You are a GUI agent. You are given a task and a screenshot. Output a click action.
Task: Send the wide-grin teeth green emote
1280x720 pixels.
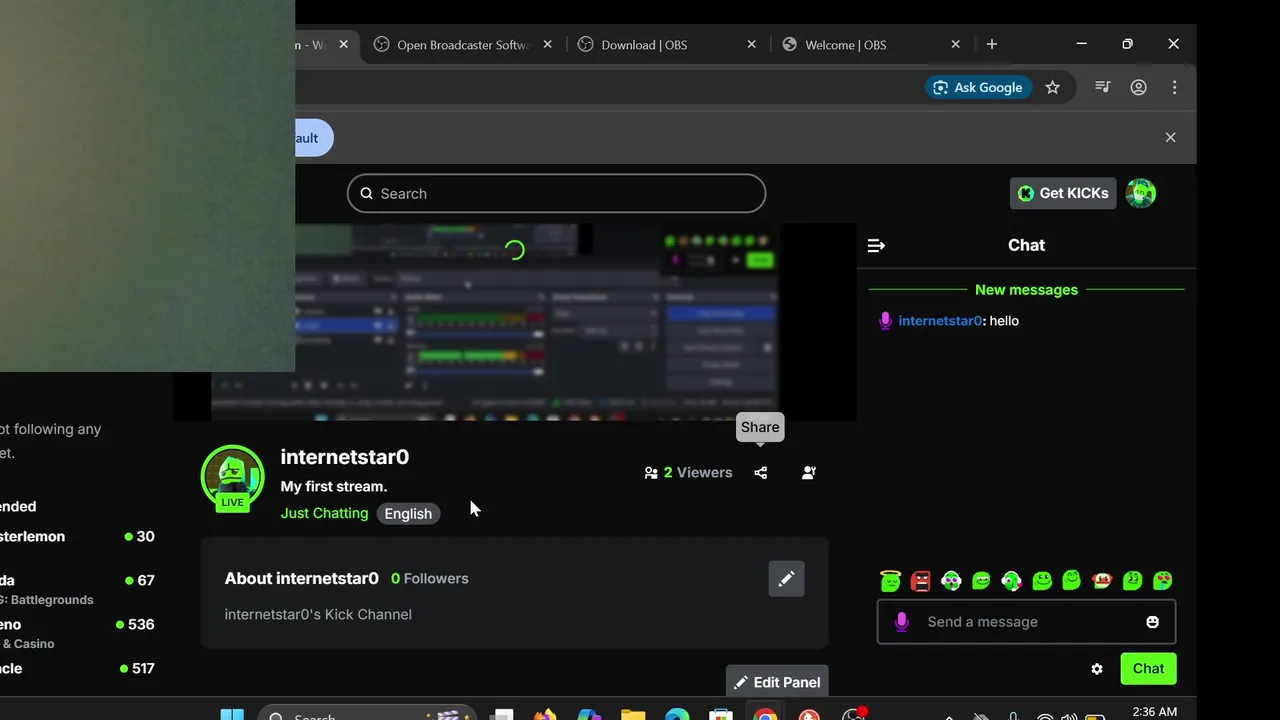[981, 580]
